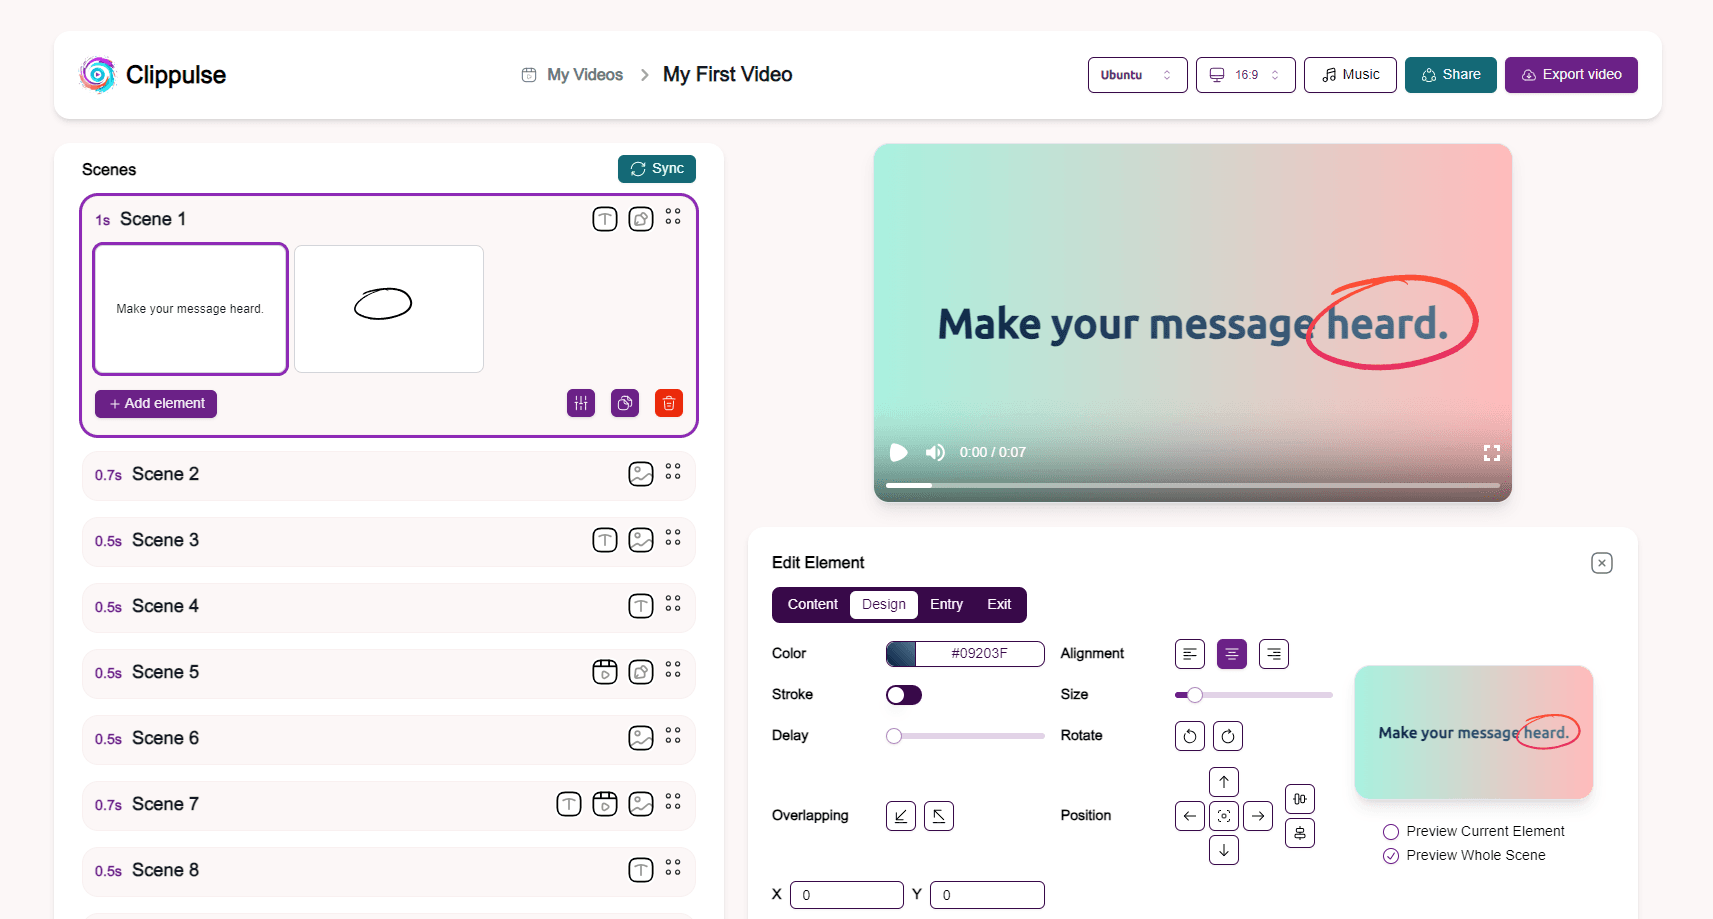Viewport: 1713px width, 919px height.
Task: Move the element up with the arrow icon
Action: (1223, 781)
